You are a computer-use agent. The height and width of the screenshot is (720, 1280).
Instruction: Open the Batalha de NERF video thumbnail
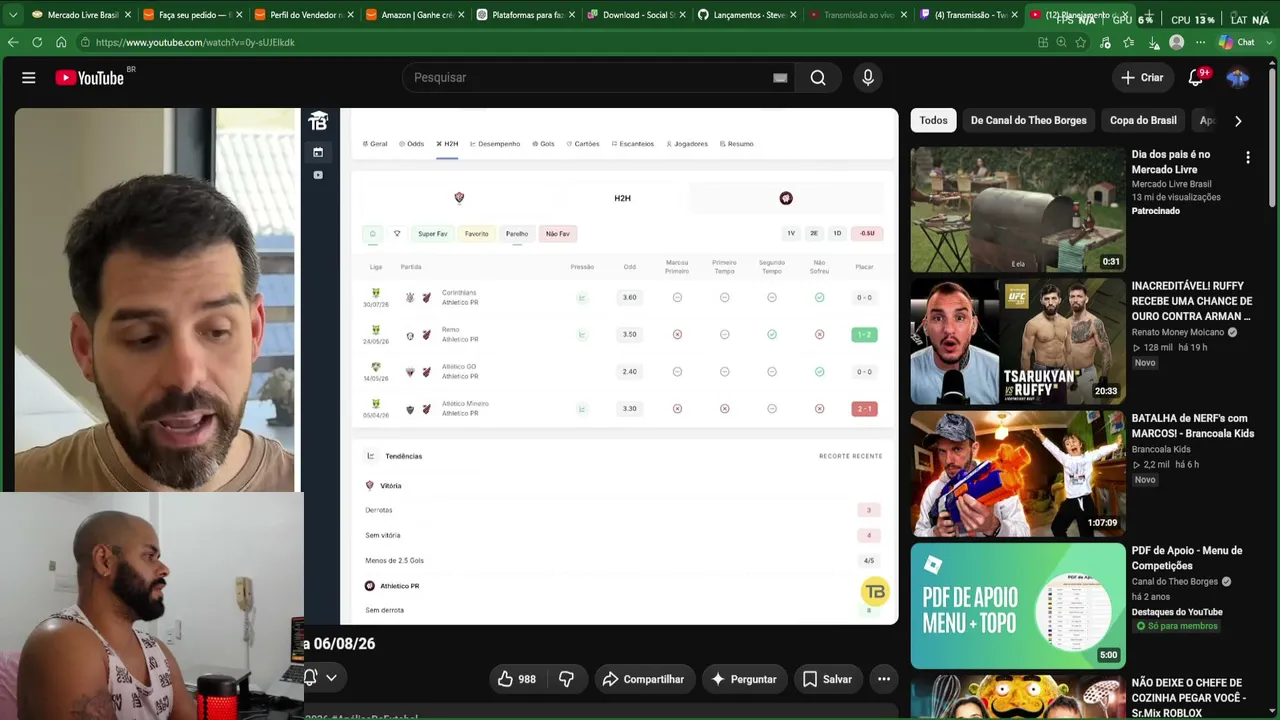click(x=1018, y=474)
